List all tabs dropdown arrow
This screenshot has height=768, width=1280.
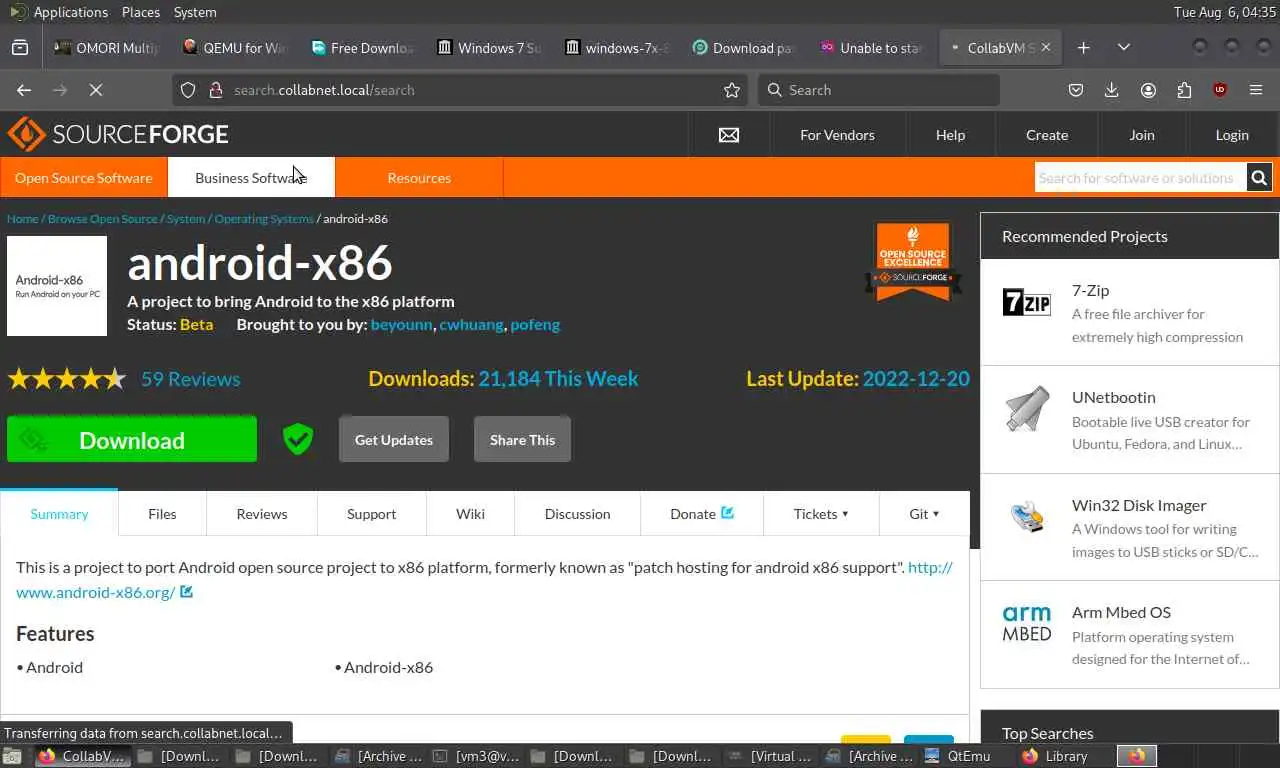coord(1124,47)
